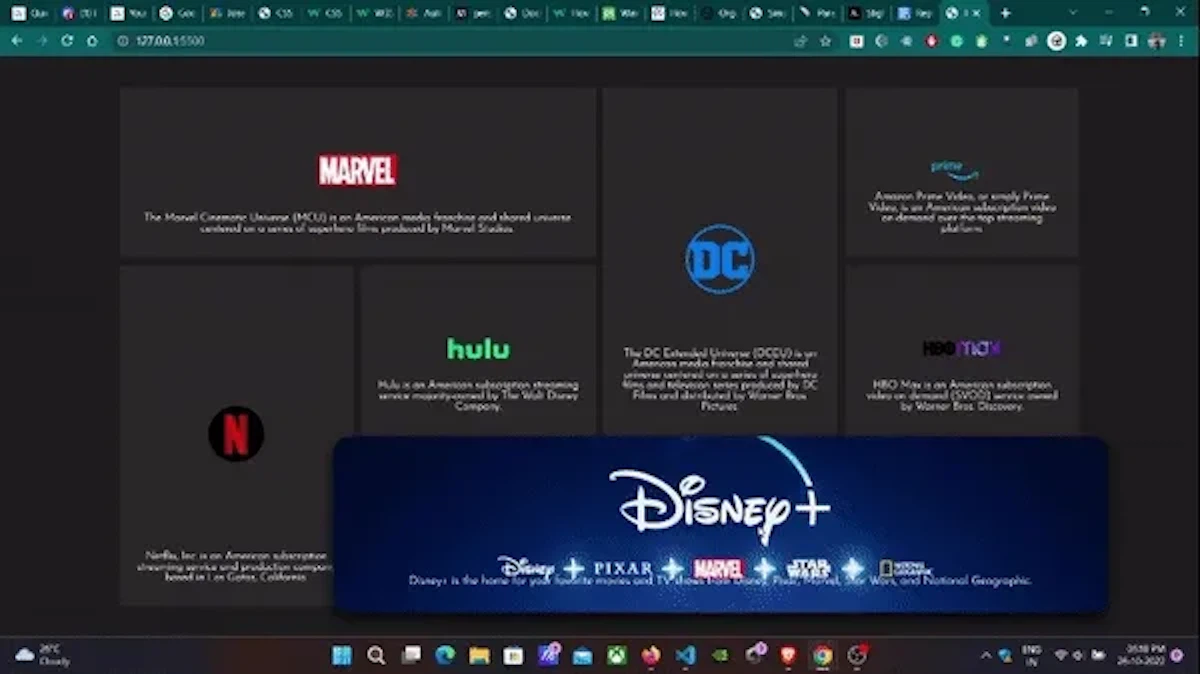Go back with the browser back arrow
The image size is (1200, 674).
tap(17, 41)
